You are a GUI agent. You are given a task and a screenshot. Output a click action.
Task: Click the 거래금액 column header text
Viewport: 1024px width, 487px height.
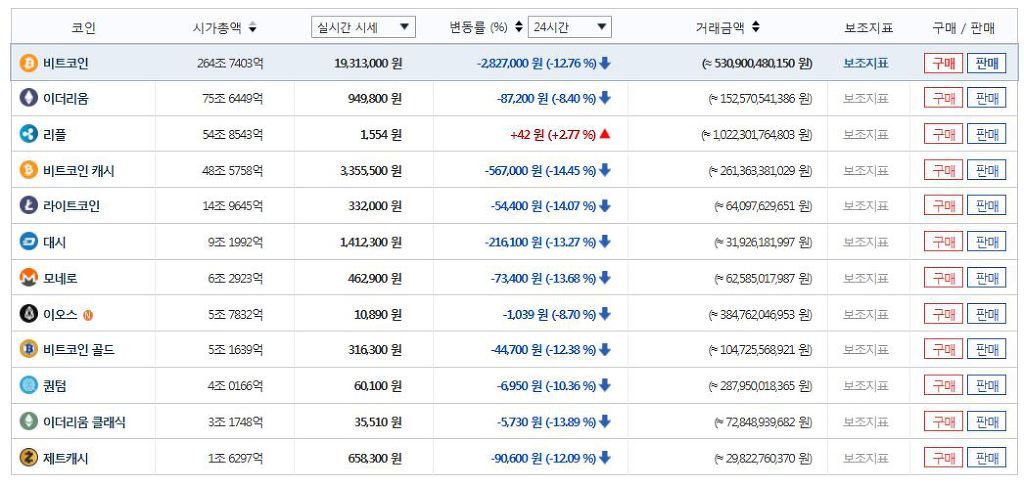click(x=720, y=27)
